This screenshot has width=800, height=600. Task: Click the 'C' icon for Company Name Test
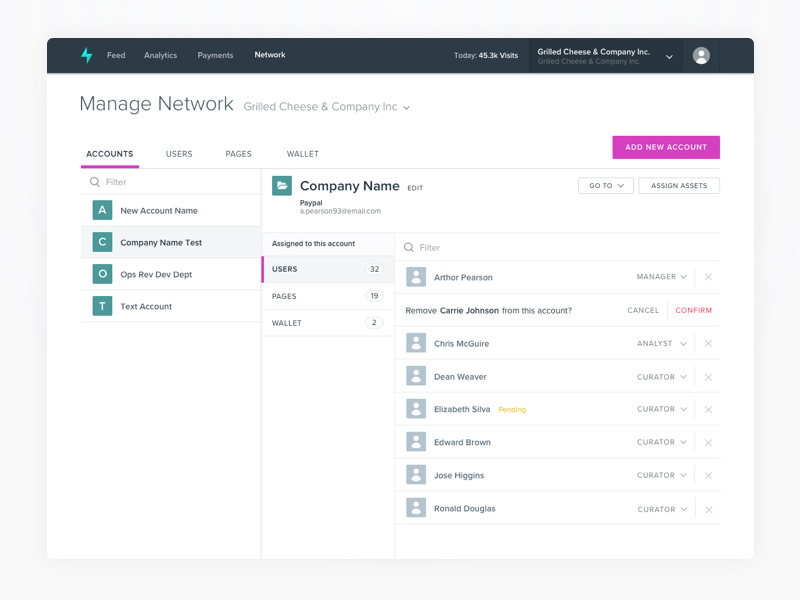coord(101,242)
